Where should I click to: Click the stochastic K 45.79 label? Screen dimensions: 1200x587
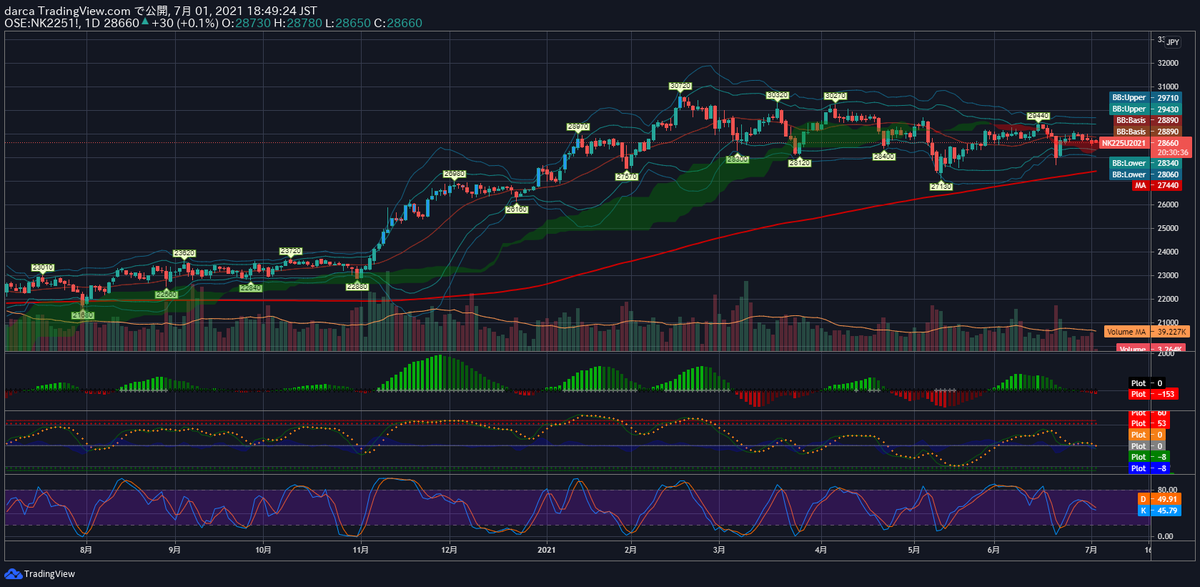click(1160, 510)
